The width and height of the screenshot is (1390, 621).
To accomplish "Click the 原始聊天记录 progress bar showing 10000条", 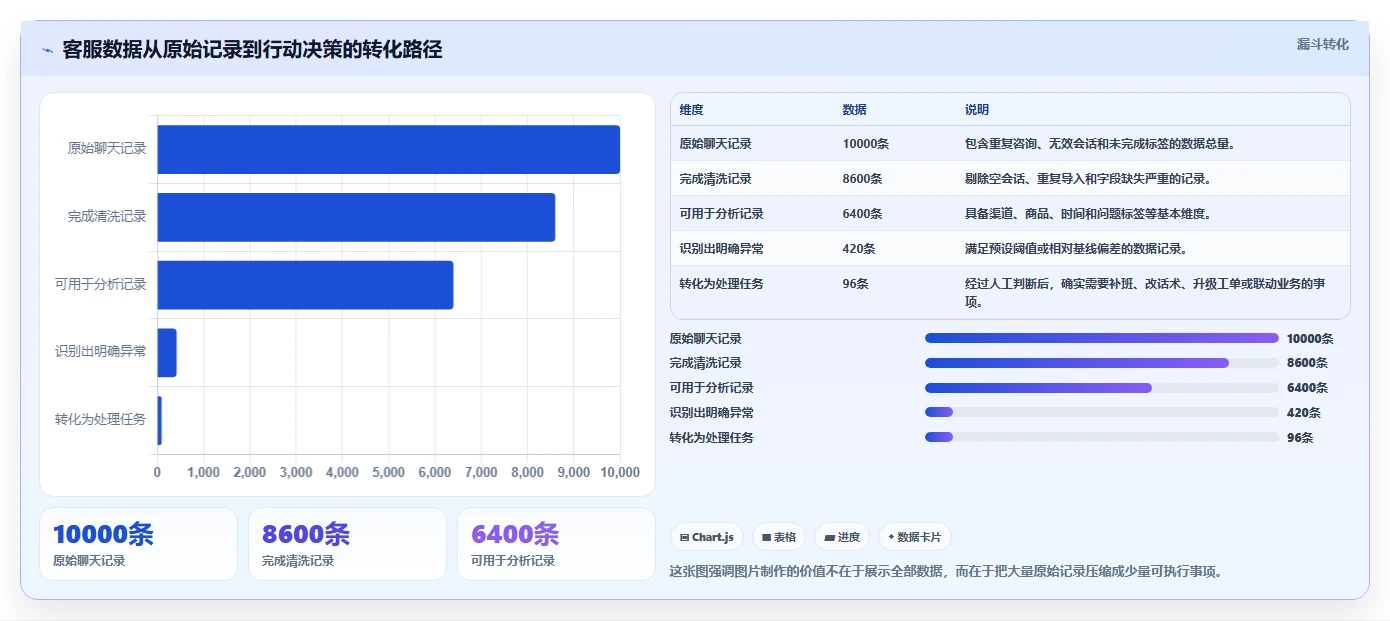I will pyautogui.click(x=1102, y=338).
